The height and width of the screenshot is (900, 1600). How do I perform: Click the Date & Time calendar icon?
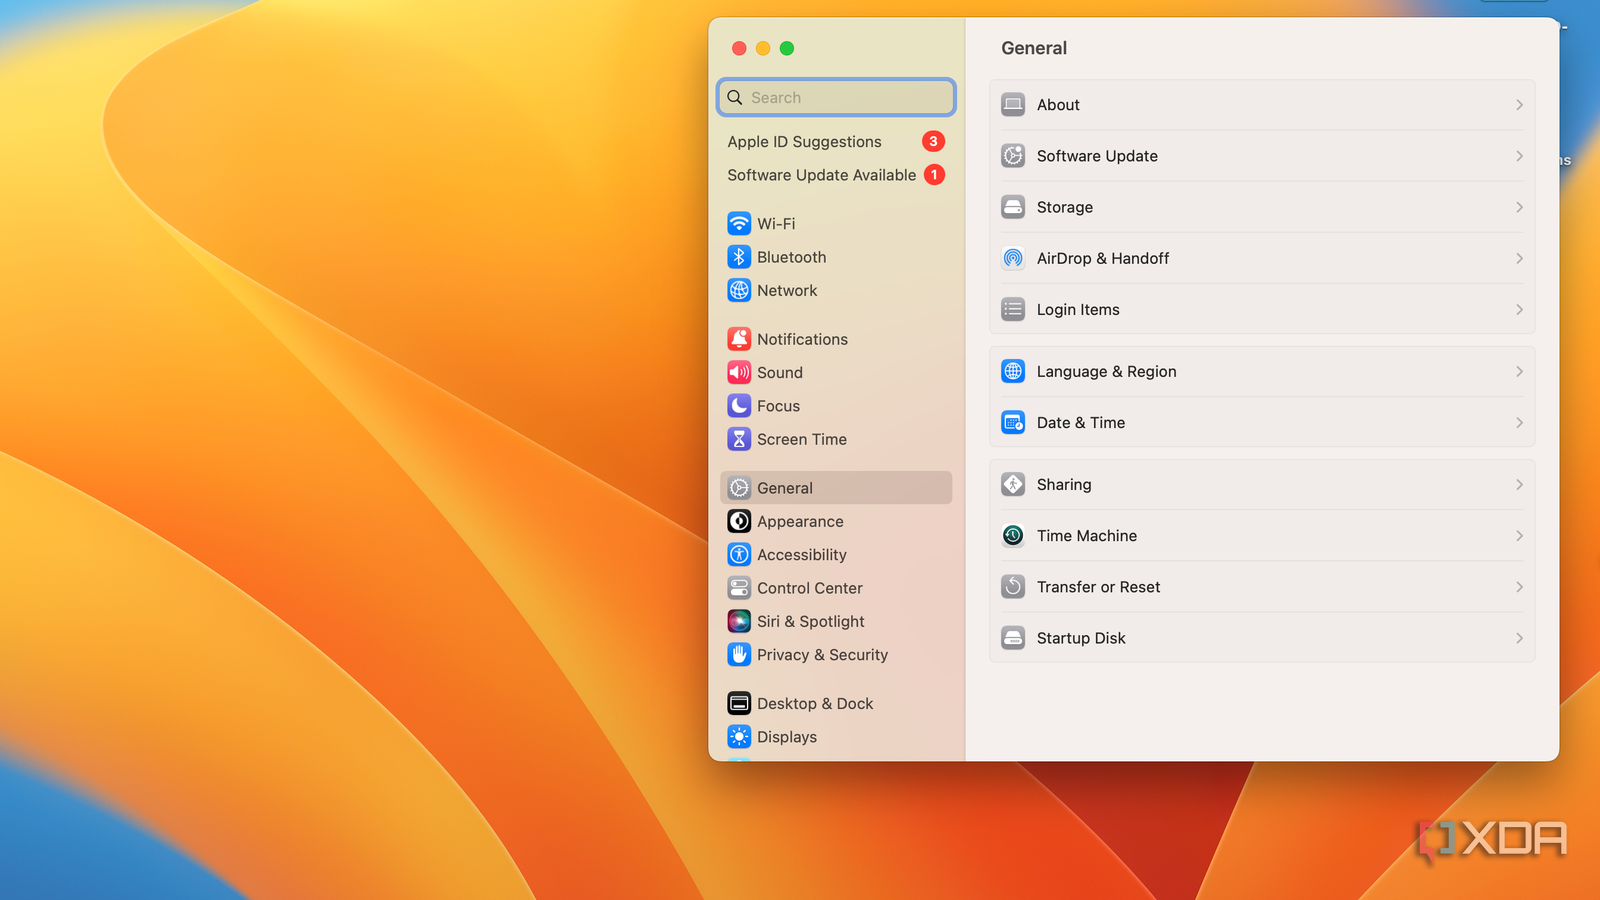(1013, 423)
